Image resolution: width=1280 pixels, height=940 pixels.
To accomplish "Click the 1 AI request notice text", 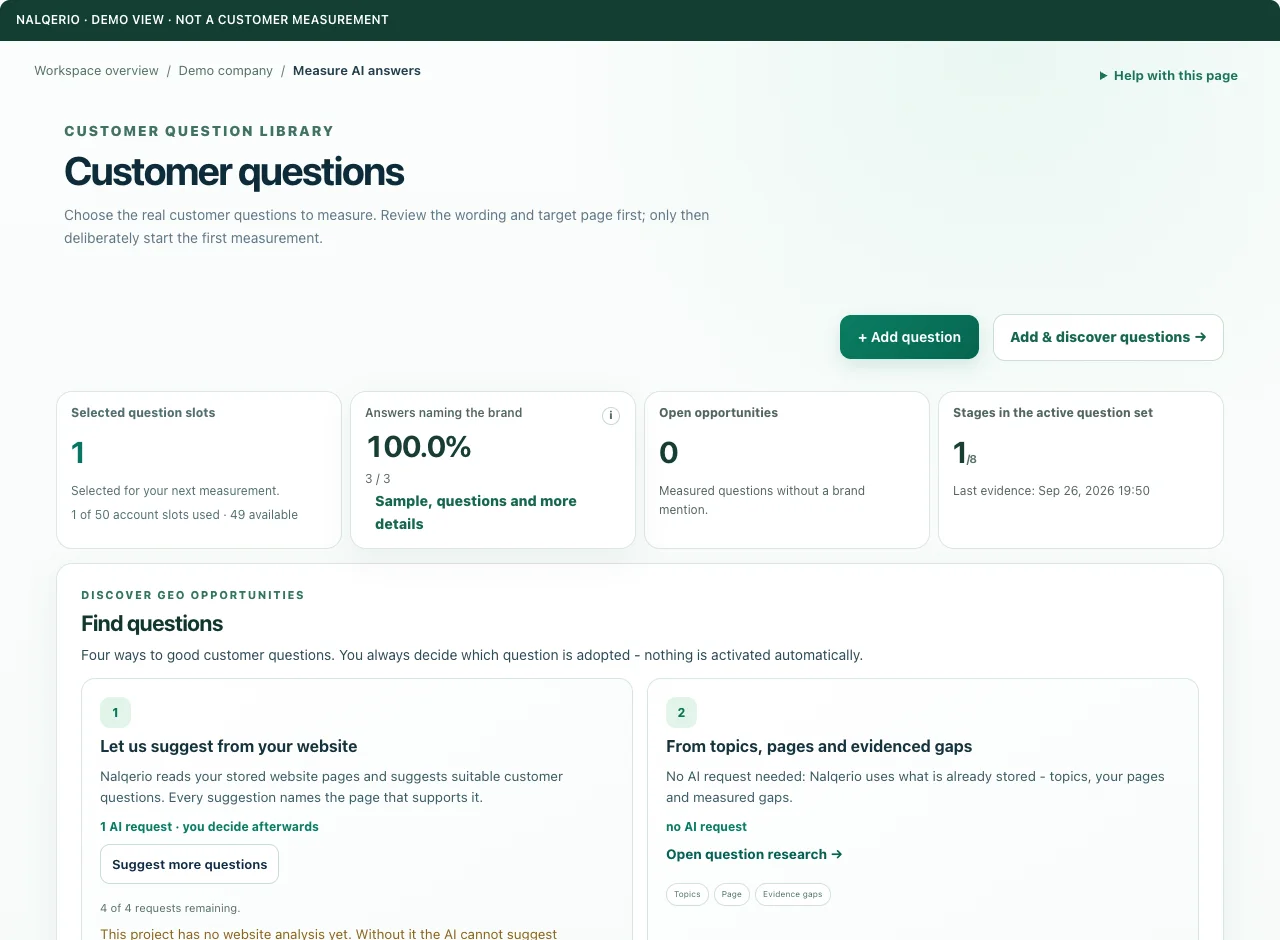I will pyautogui.click(x=209, y=827).
